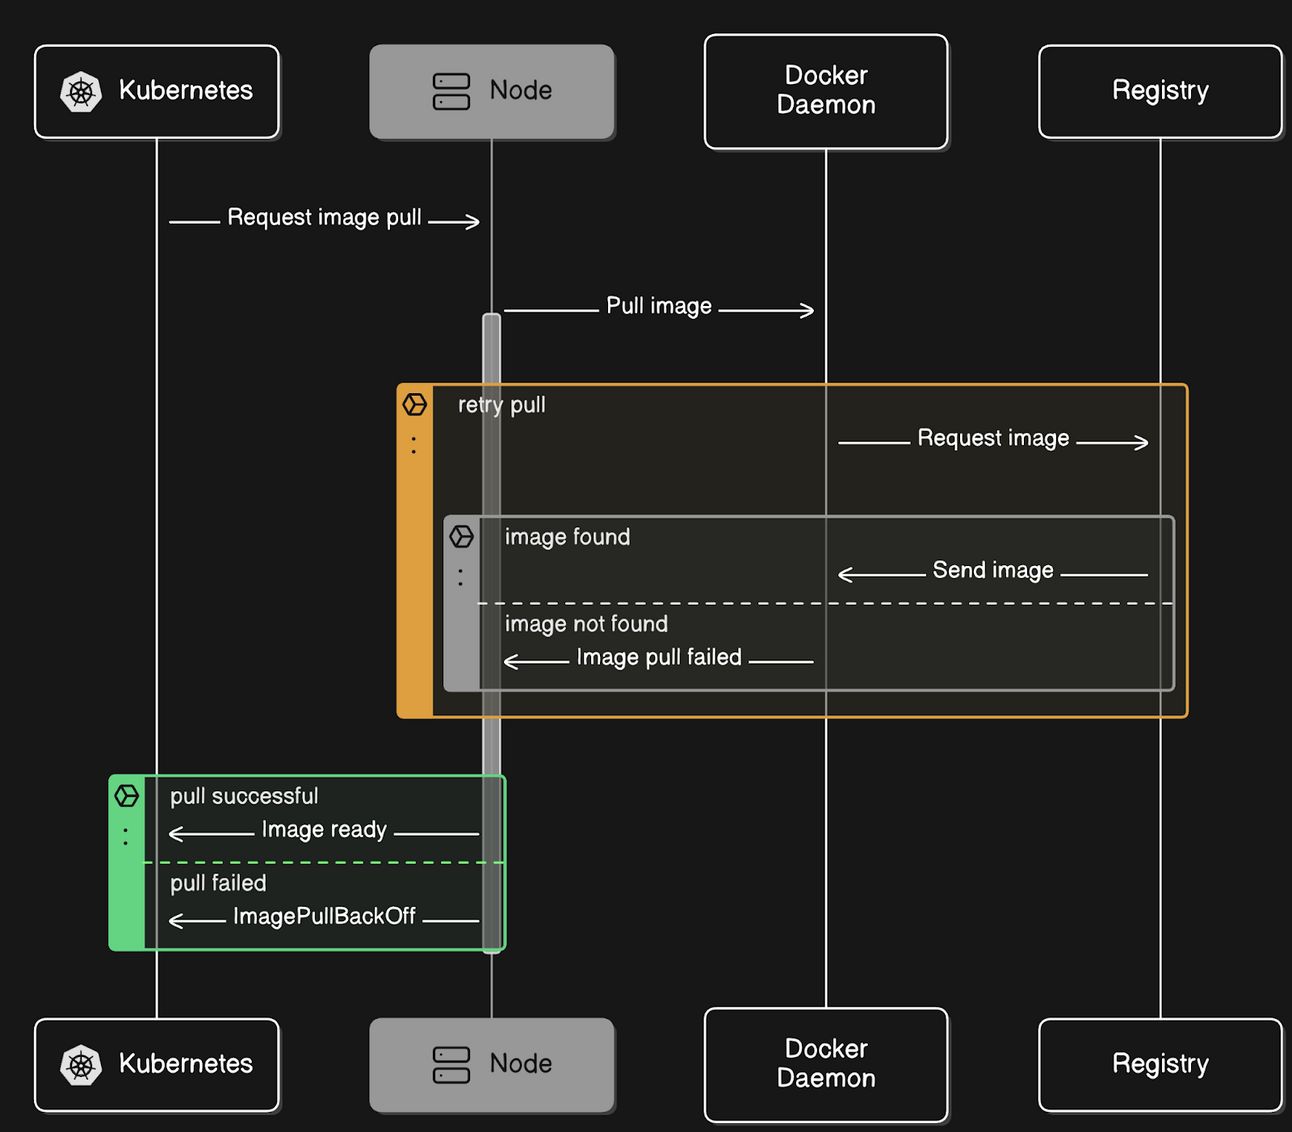The height and width of the screenshot is (1132, 1292).
Task: Select the pull successful condition label
Action: (x=244, y=796)
